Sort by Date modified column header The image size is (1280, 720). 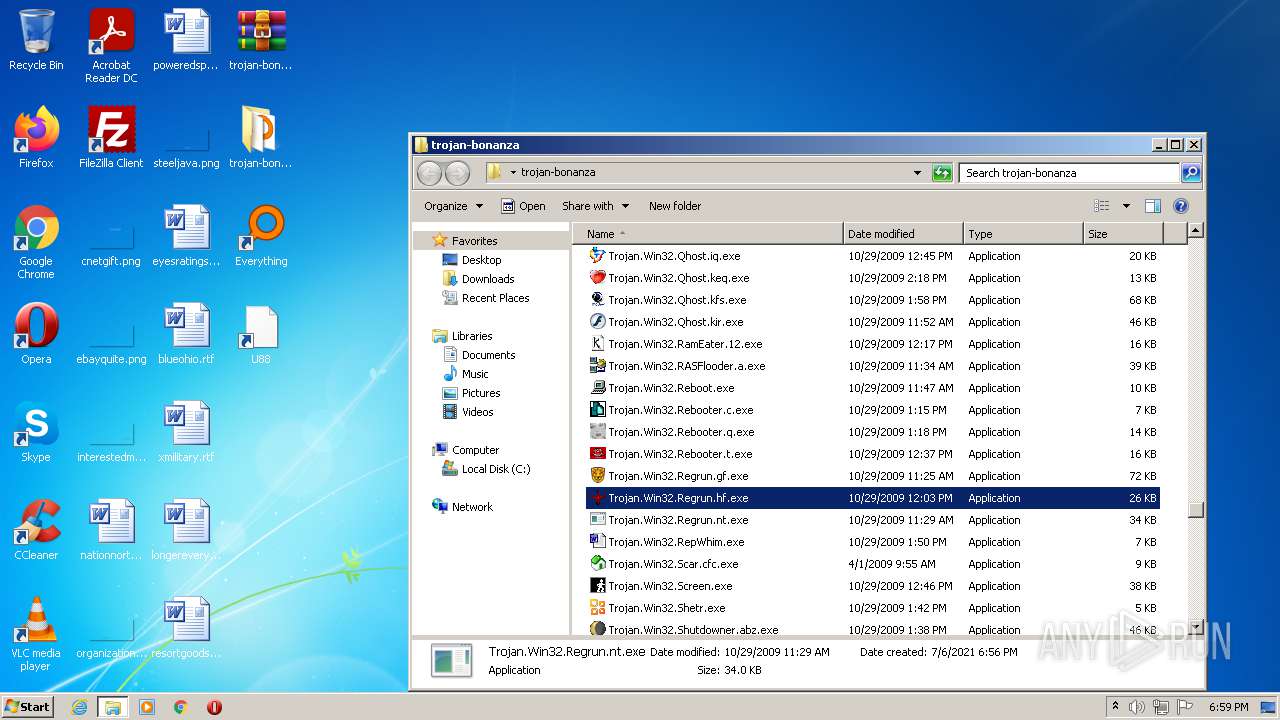(x=903, y=234)
